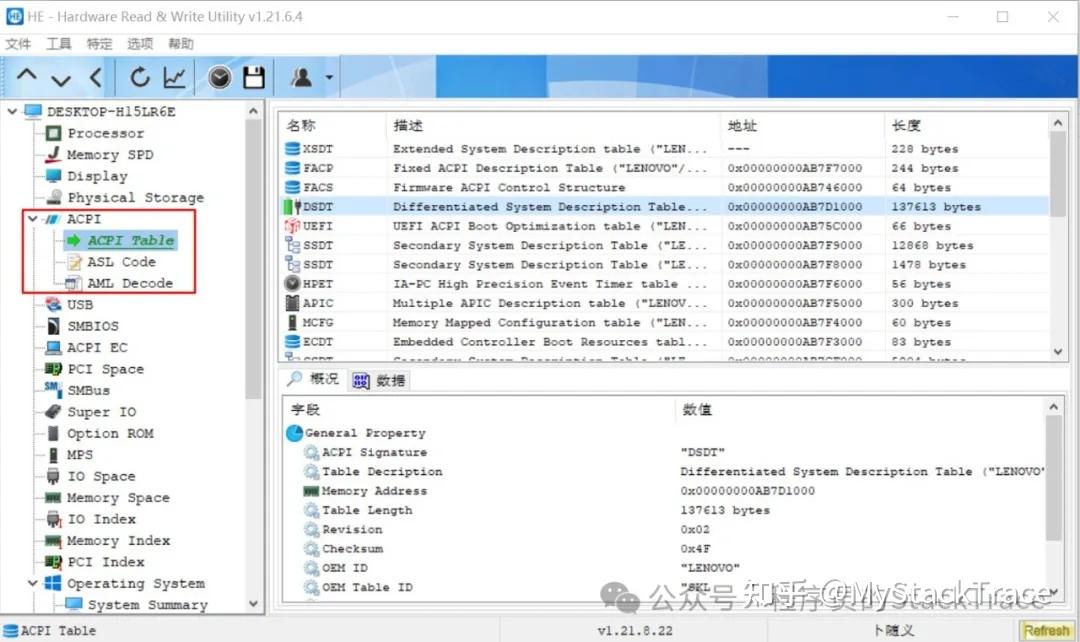The width and height of the screenshot is (1080, 642).
Task: Click the FACP table row icon
Action: click(292, 168)
